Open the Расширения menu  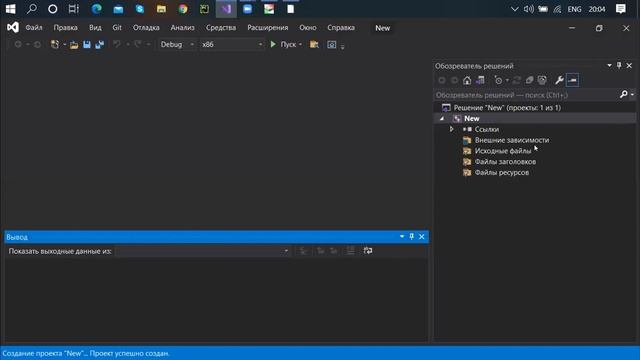click(x=268, y=28)
